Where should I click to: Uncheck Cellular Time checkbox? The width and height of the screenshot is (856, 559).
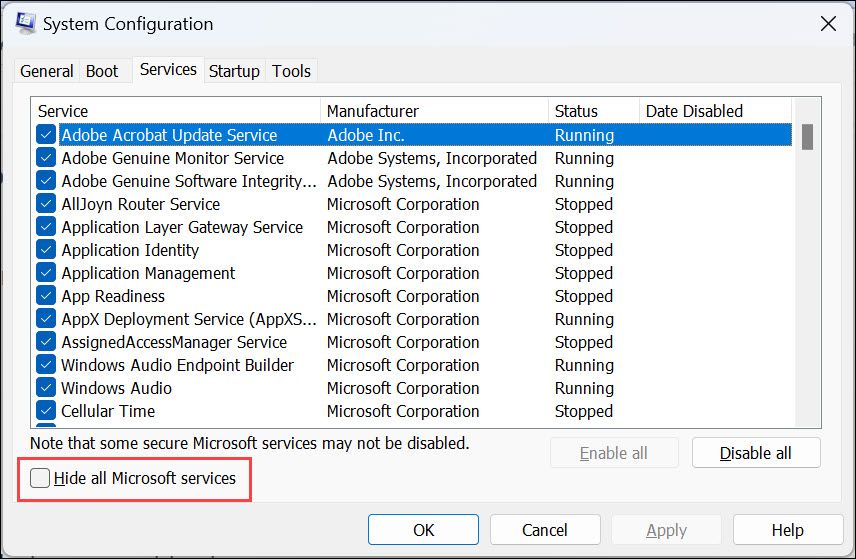pos(46,410)
